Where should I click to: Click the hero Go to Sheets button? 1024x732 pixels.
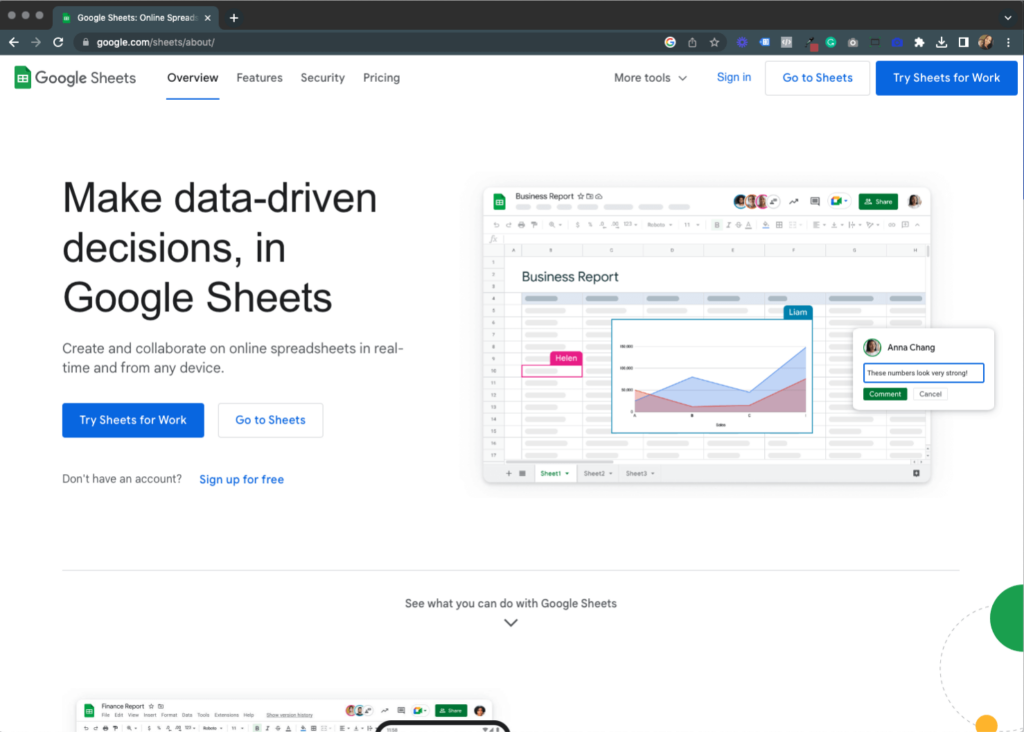click(270, 420)
